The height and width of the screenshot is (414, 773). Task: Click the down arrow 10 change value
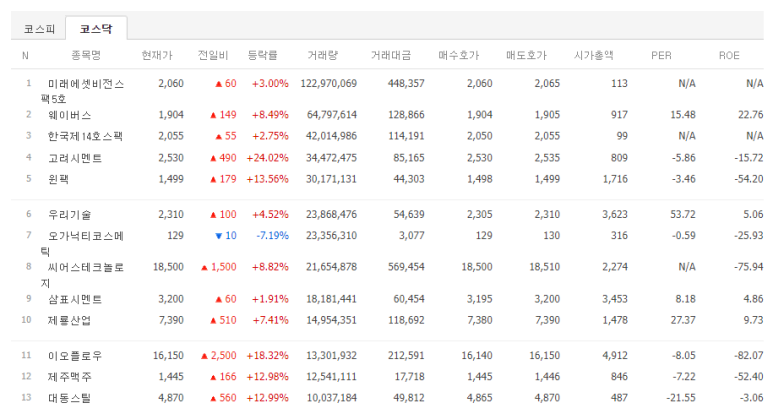tap(226, 236)
